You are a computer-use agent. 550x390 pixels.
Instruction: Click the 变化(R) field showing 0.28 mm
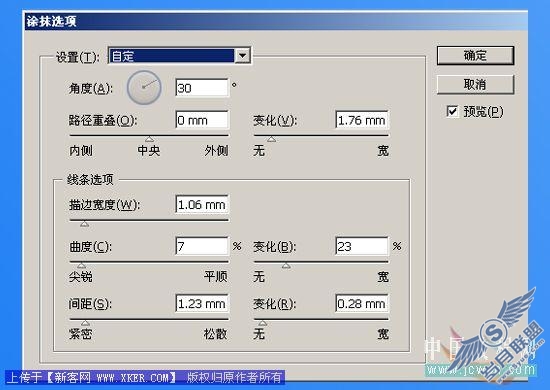tap(362, 303)
